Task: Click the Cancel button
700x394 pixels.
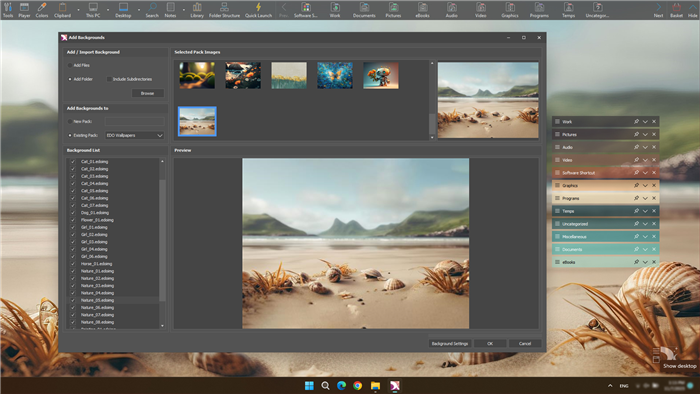Action: tap(525, 344)
